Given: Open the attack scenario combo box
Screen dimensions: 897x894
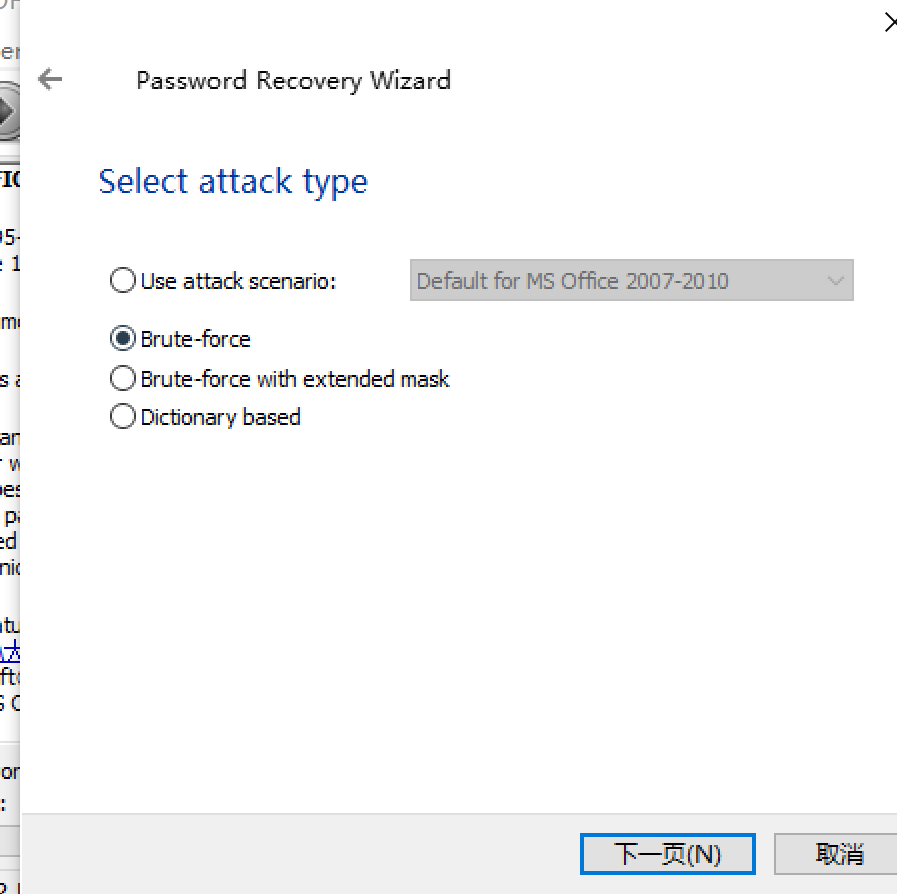Looking at the screenshot, I should 631,281.
